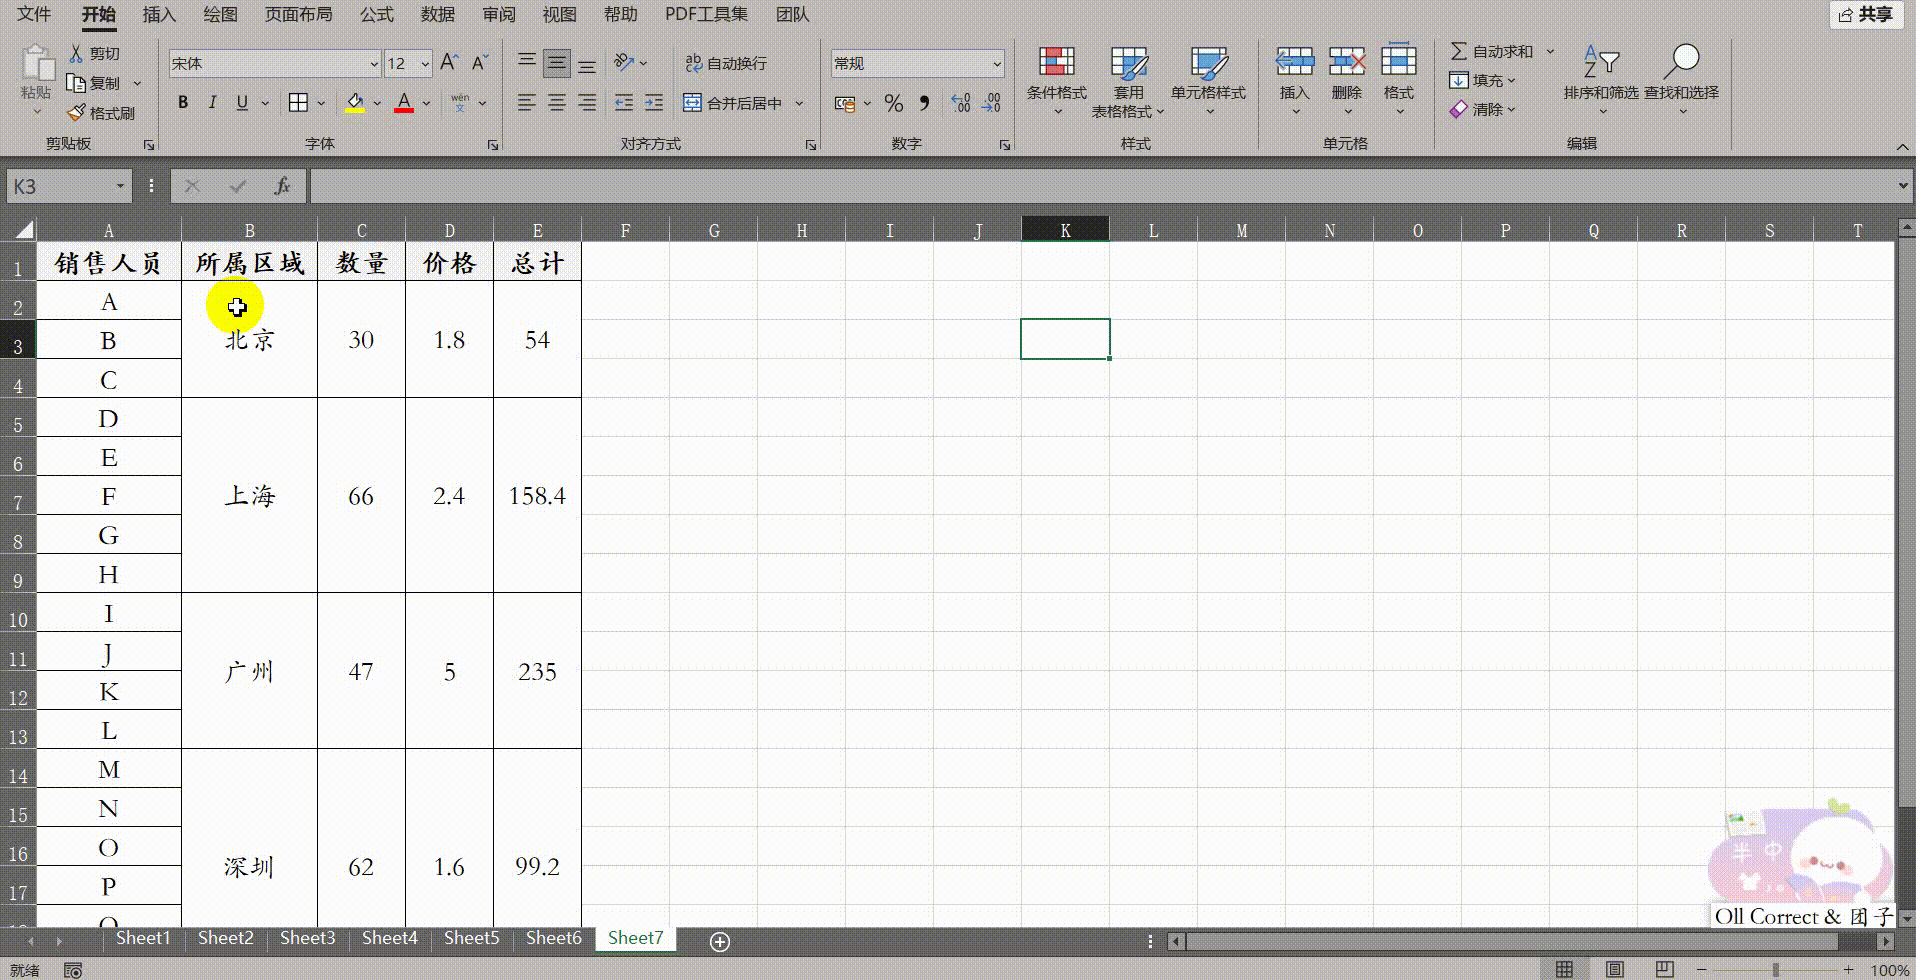Click the zoom slider
The width and height of the screenshot is (1916, 980).
[1776, 970]
